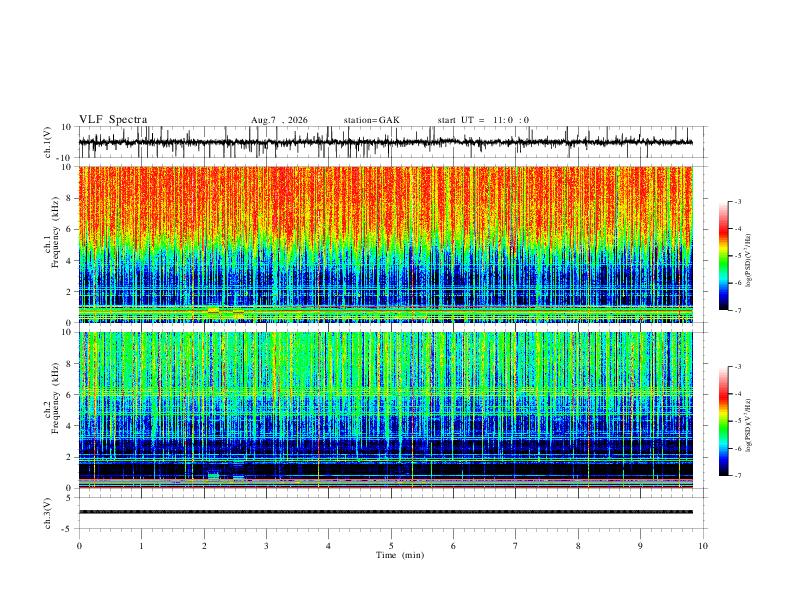Click the 9 minute tick label
The image size is (792, 612).
click(x=640, y=546)
